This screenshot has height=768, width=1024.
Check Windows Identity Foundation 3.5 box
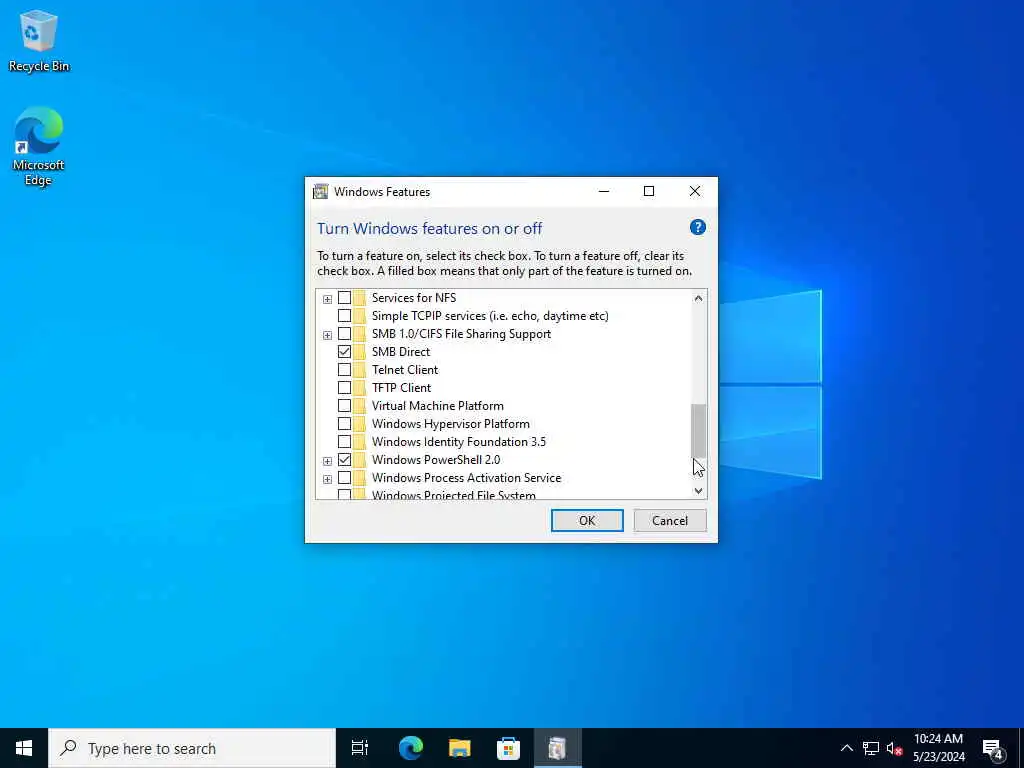point(344,441)
